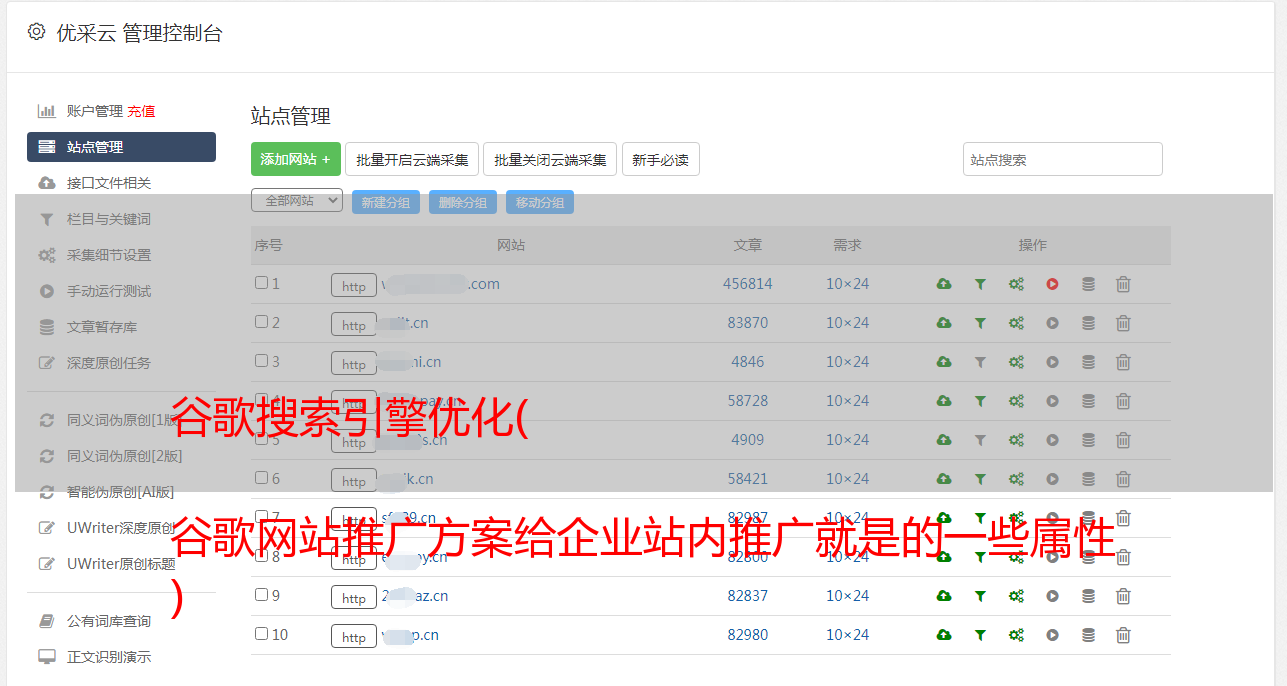This screenshot has height=686, width=1287.
Task: Click cloud upload icon in 58421 row
Action: pos(944,479)
